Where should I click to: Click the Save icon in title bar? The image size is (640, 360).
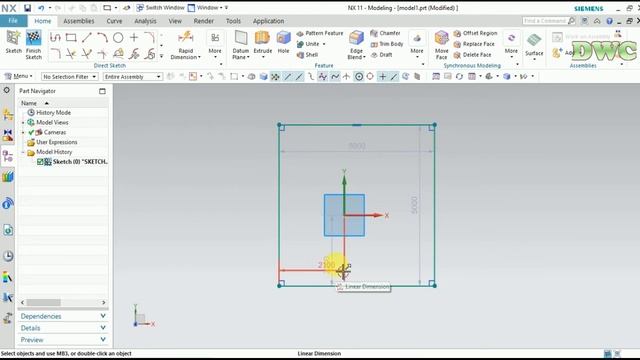(27, 8)
